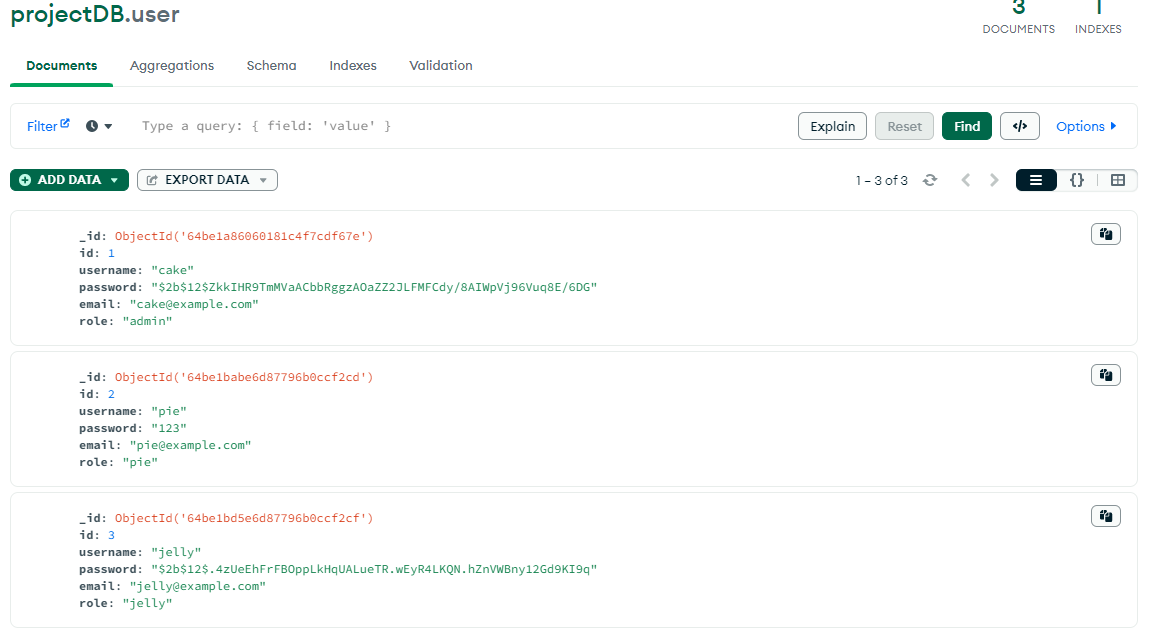Click username value "jelly"
The image size is (1150, 643).
(x=176, y=552)
